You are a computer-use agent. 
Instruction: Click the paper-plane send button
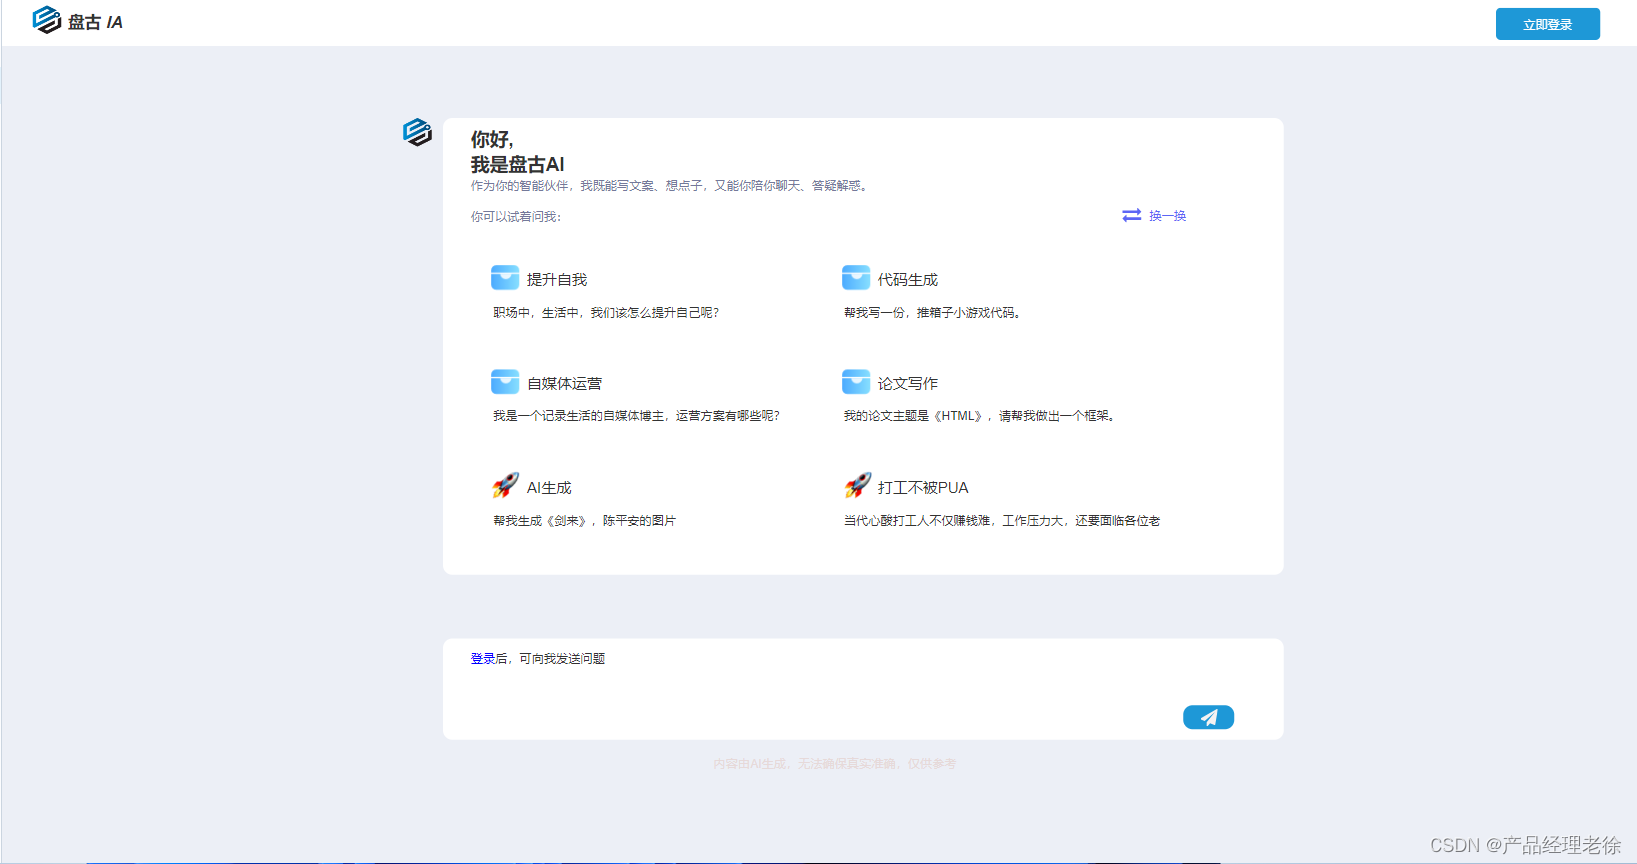point(1208,717)
